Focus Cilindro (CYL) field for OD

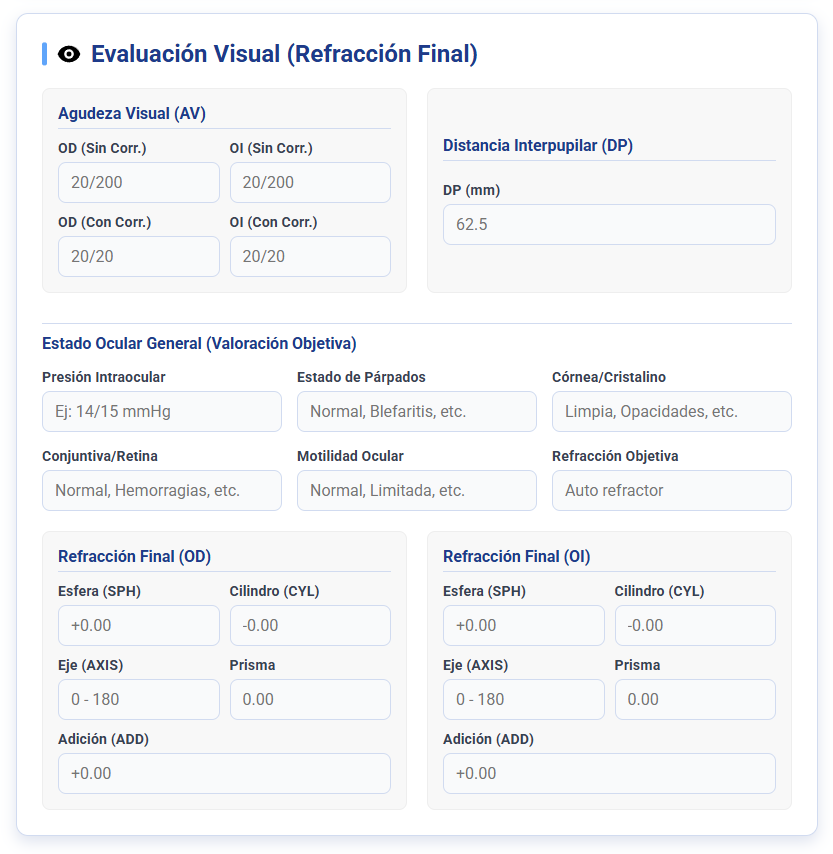(310, 625)
